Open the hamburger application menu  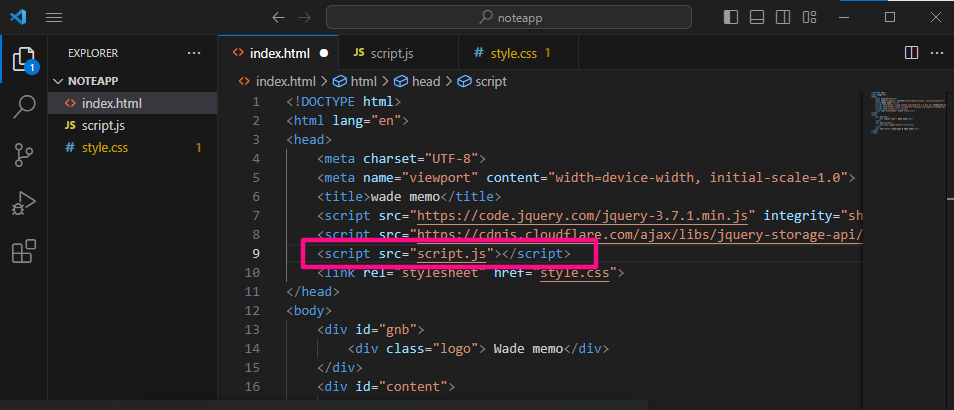point(54,18)
